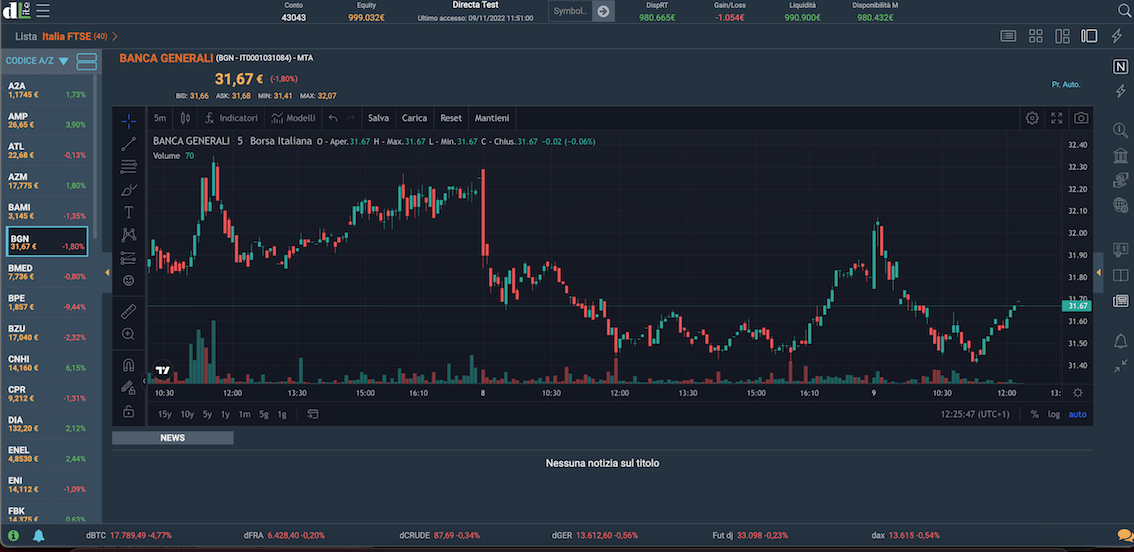This screenshot has height=552, width=1134.
Task: Click the Salva button
Action: pyautogui.click(x=378, y=118)
